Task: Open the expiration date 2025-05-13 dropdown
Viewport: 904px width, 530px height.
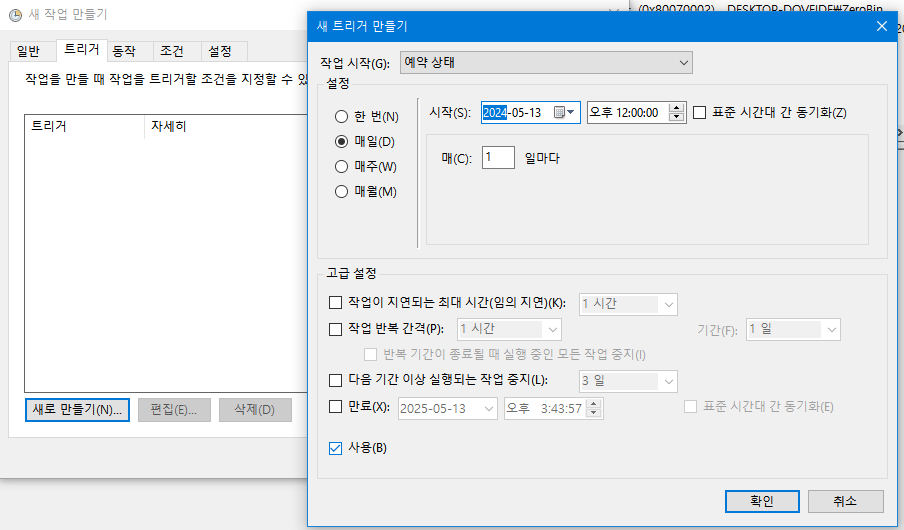Action: [447, 408]
